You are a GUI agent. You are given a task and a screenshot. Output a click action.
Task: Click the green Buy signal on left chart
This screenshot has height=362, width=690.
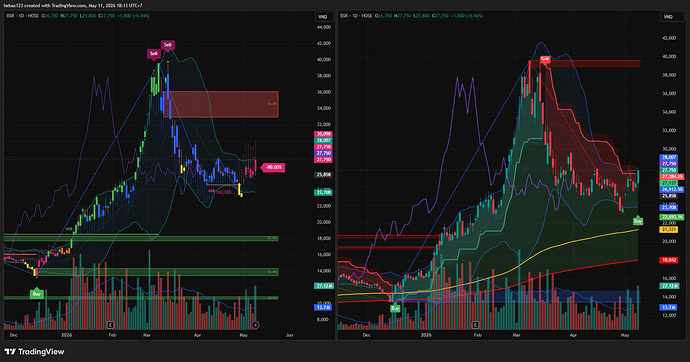(37, 294)
